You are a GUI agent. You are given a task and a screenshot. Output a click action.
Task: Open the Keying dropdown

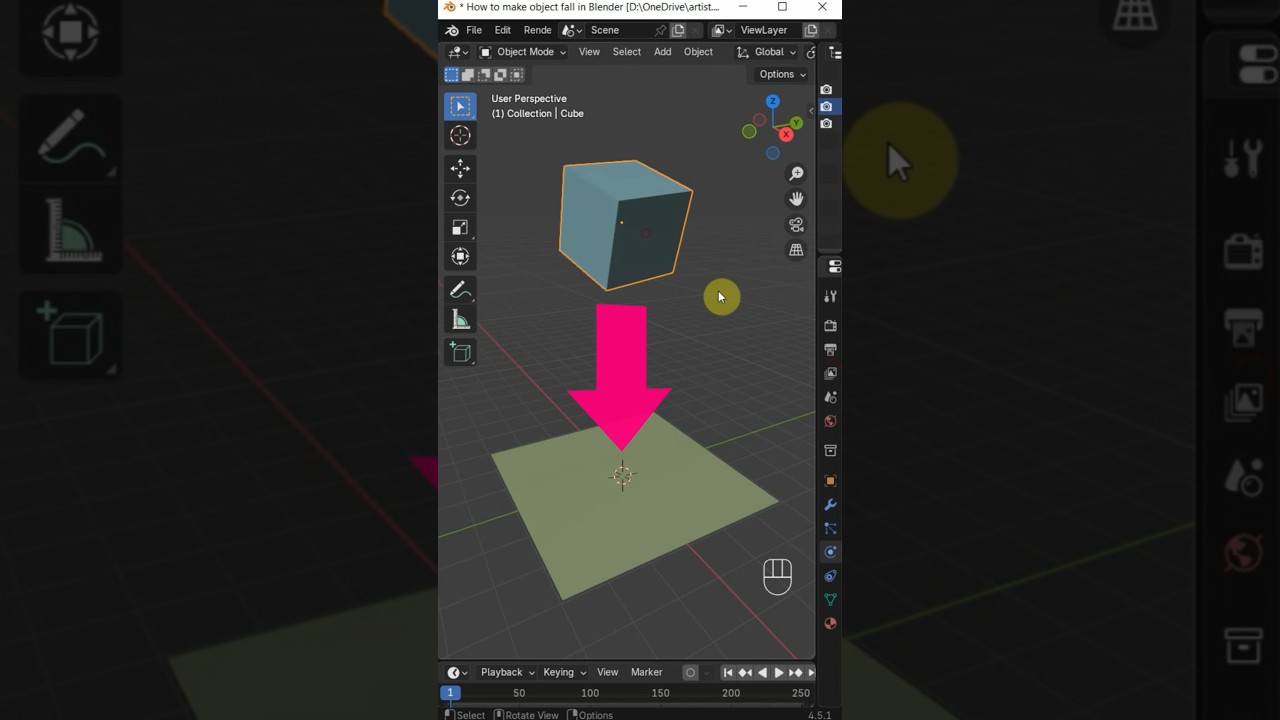(564, 673)
